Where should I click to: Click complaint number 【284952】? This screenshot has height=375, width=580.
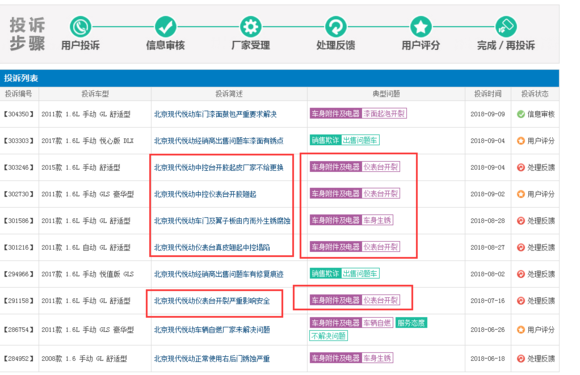click(18, 359)
